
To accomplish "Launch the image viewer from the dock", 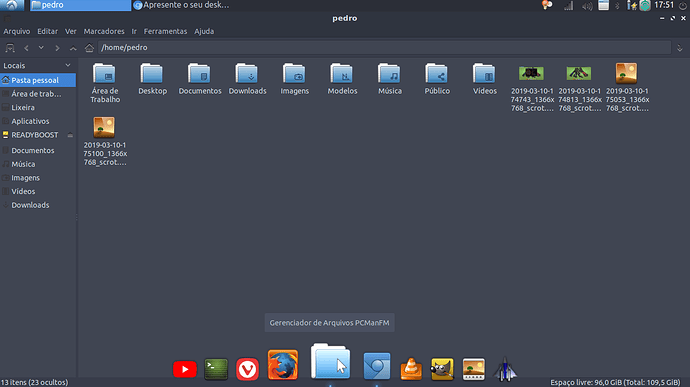I will (473, 369).
